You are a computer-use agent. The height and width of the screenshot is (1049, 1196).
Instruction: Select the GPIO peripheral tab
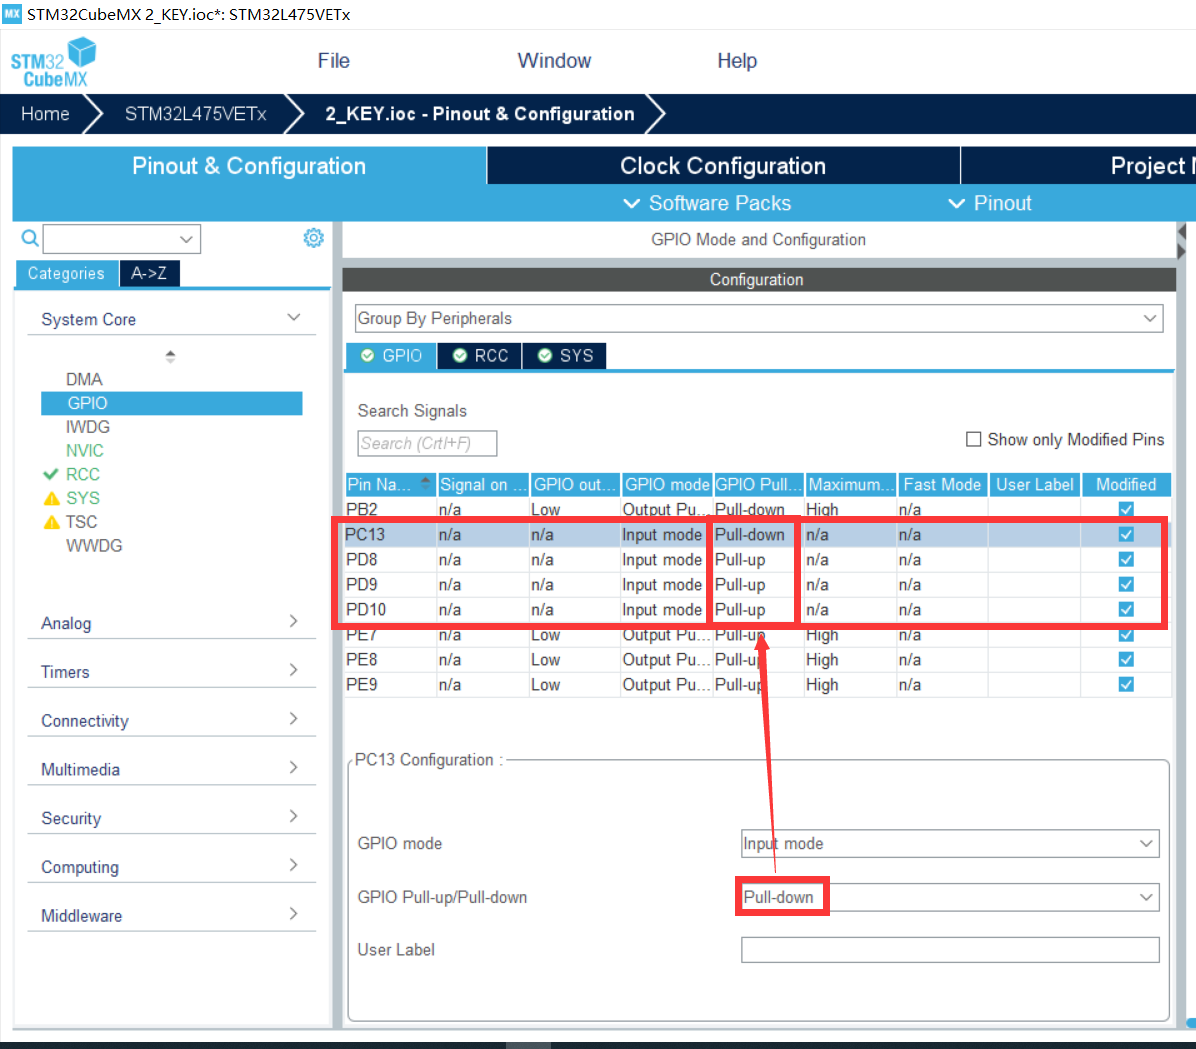point(391,356)
